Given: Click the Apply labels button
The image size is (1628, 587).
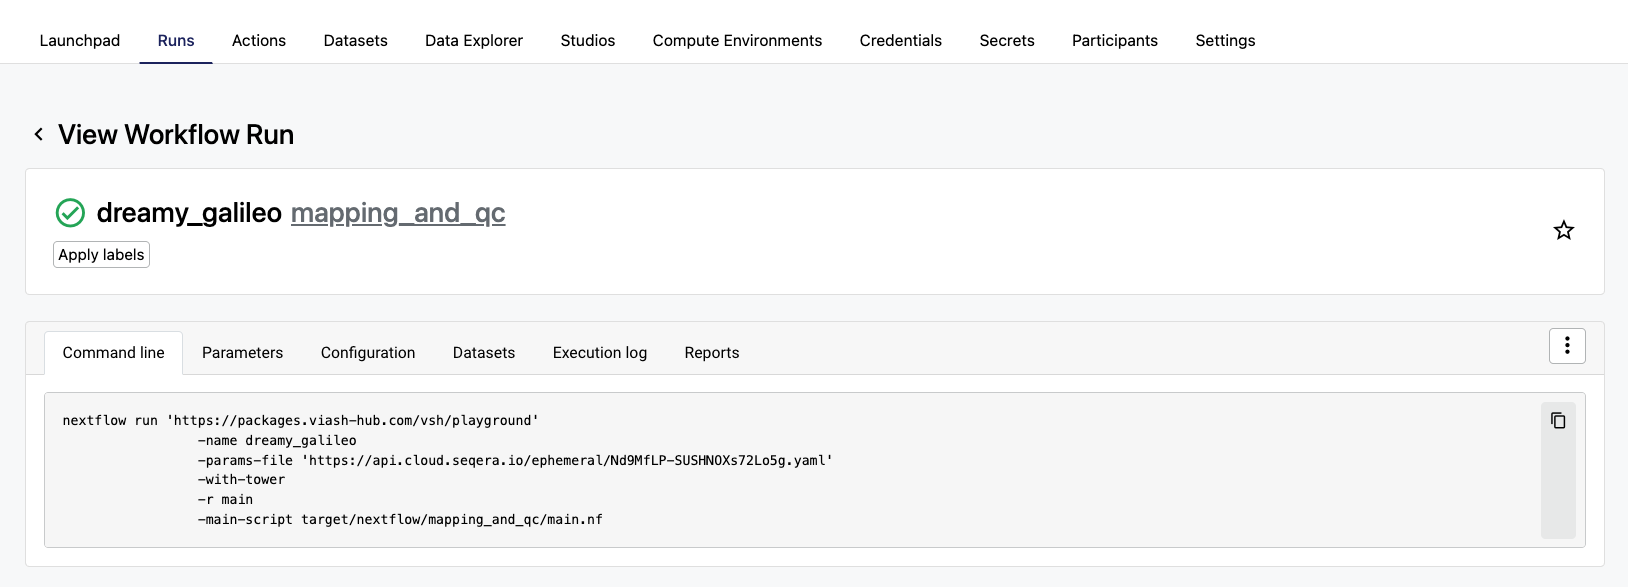Looking at the screenshot, I should [x=101, y=255].
